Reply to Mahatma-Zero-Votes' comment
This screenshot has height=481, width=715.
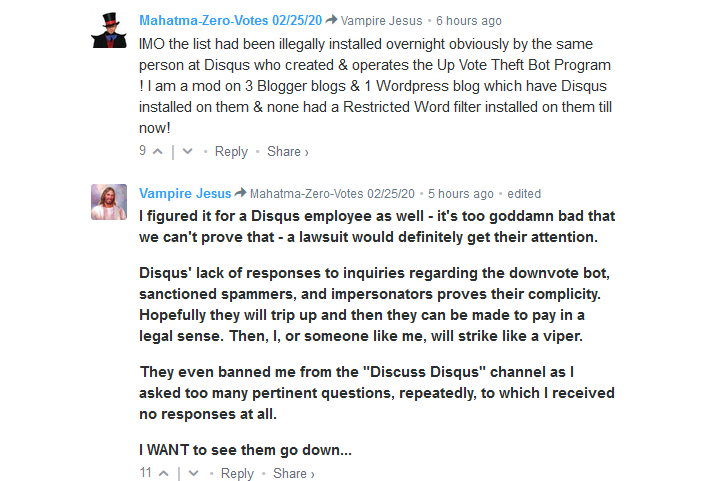[231, 151]
